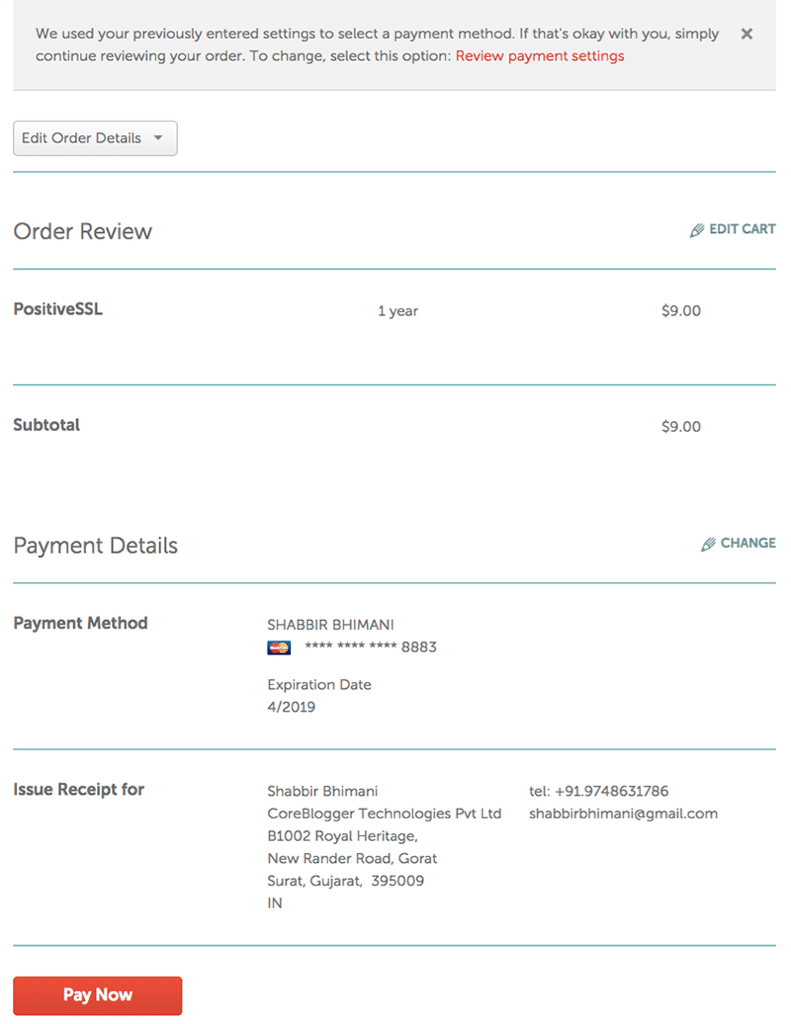The height and width of the screenshot is (1024, 791).
Task: Click the shabbirbhimani@gmail.com email address
Action: (623, 814)
